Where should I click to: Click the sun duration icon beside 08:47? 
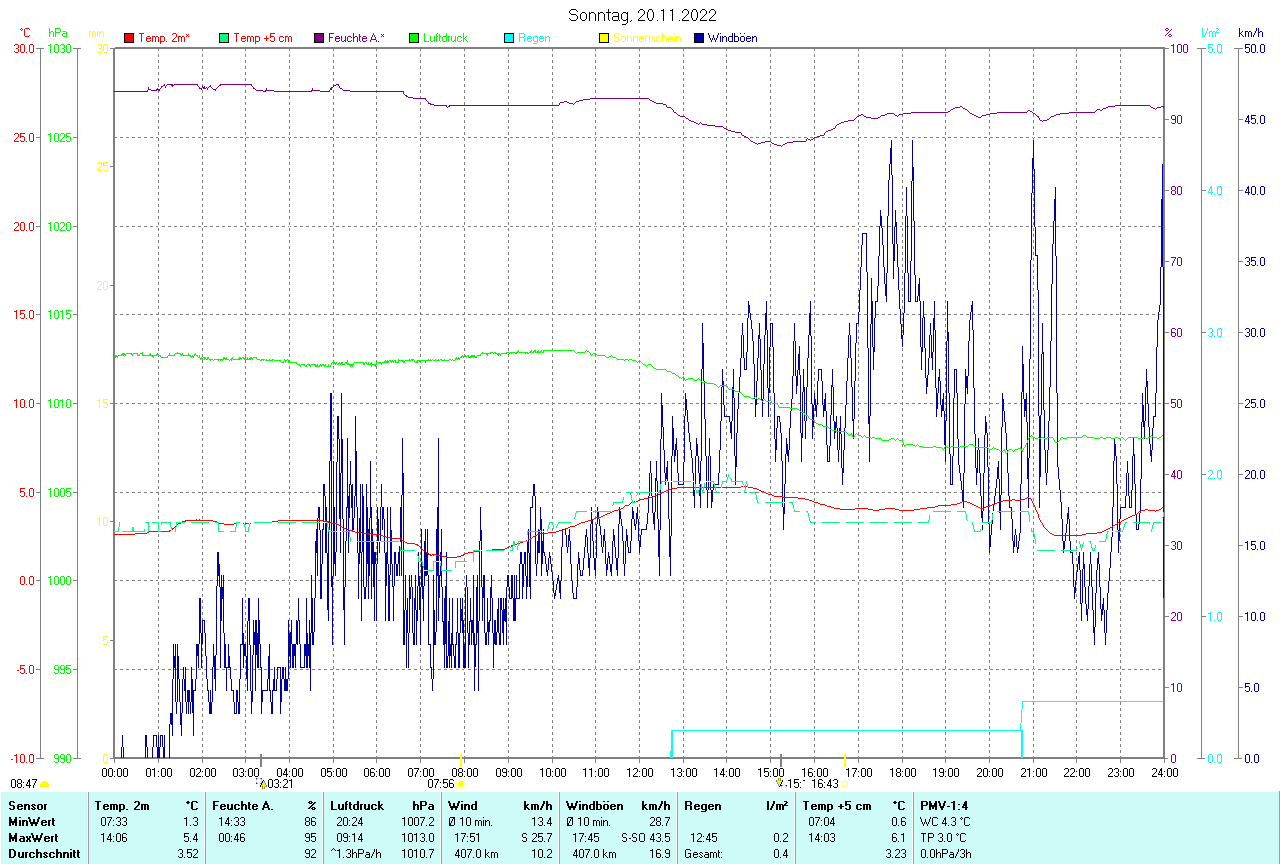point(44,784)
